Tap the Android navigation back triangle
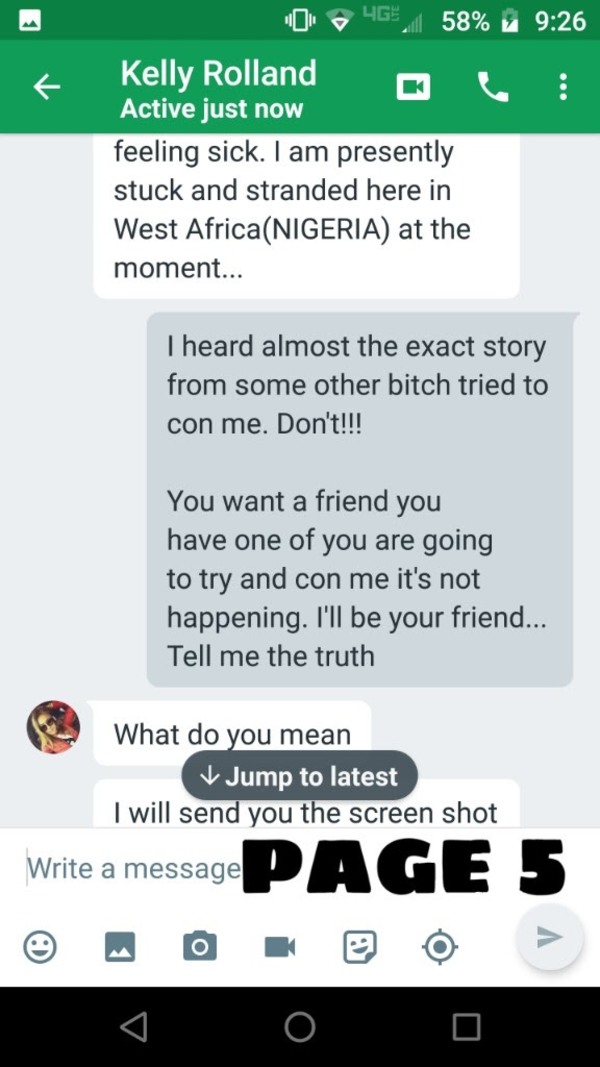Screen dimensions: 600x1067 point(133,1026)
